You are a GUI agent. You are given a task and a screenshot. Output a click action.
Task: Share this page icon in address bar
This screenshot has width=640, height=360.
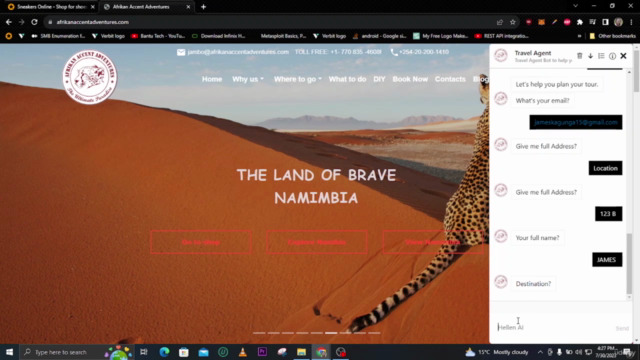(x=500, y=22)
